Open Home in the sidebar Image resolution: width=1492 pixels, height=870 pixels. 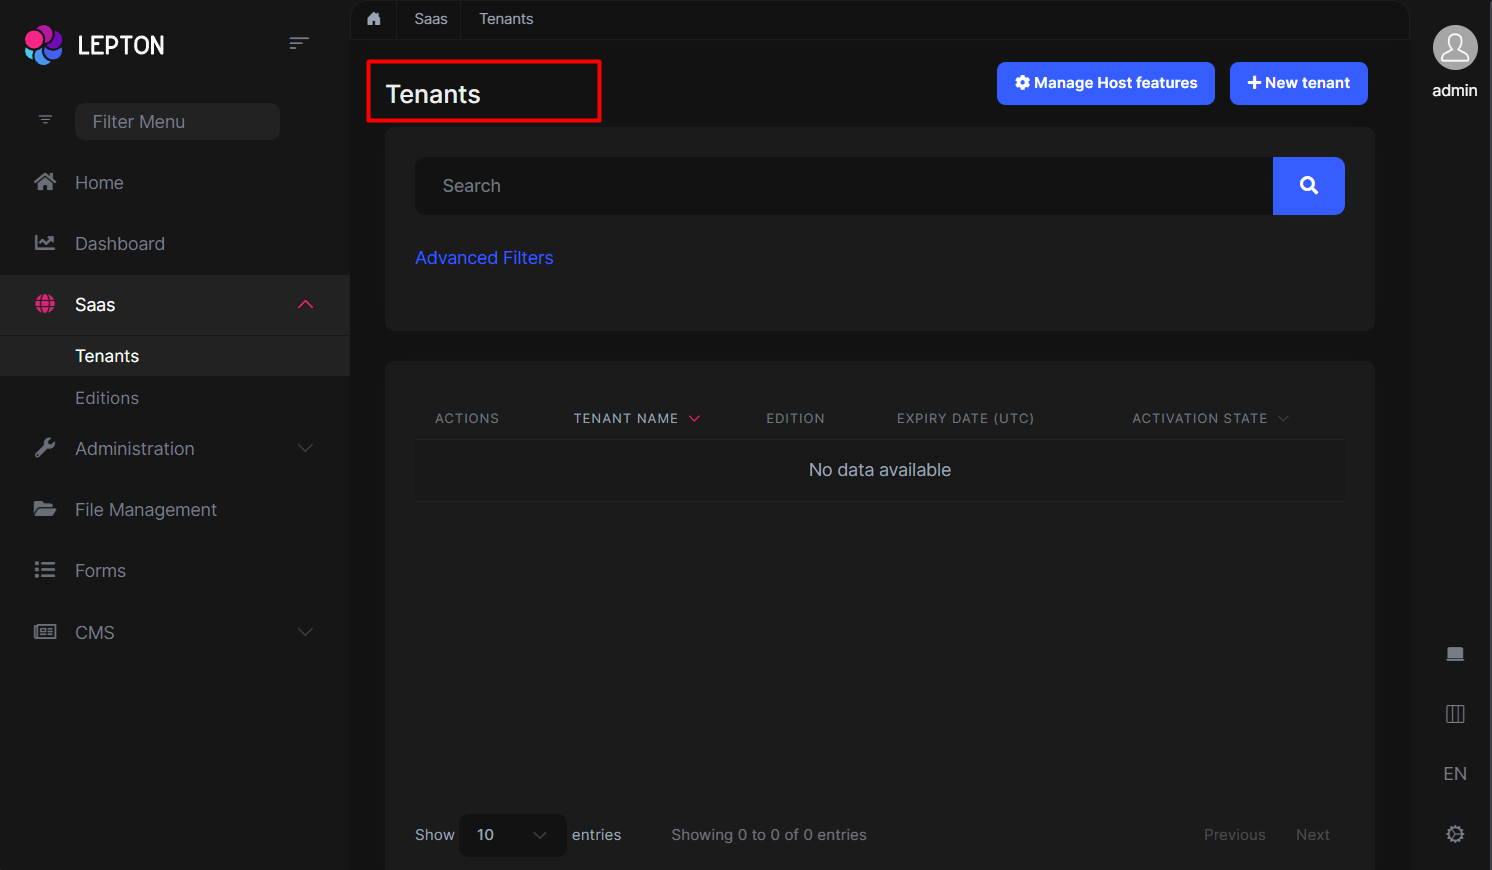99,182
